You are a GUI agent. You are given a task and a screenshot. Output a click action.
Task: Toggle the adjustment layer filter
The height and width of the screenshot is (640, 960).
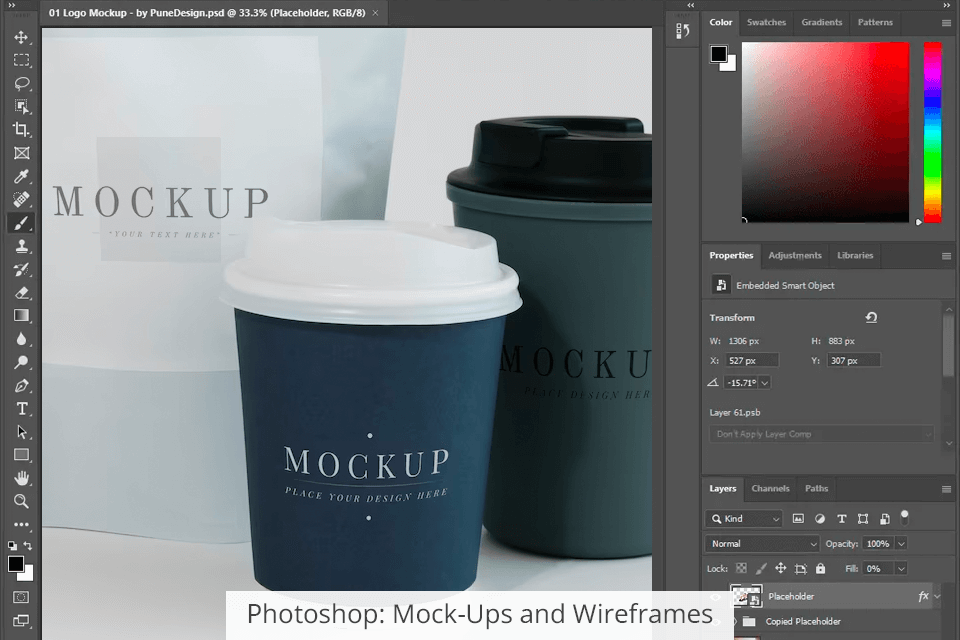(820, 519)
